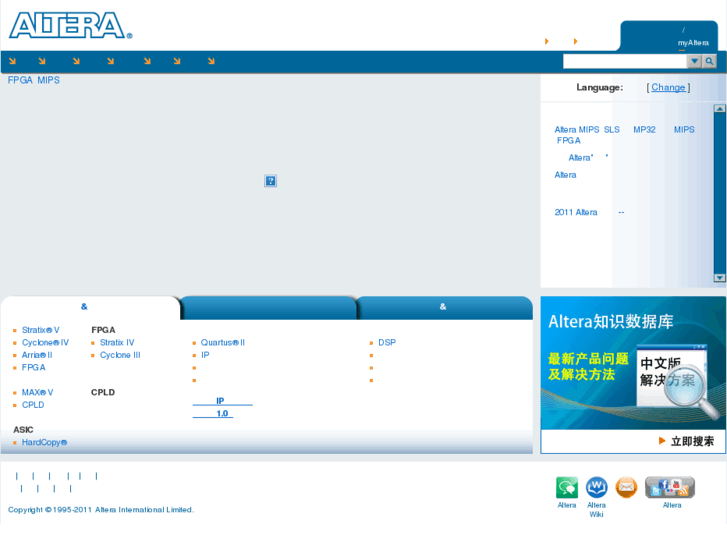Viewport: 727px width, 545px height.
Task: Click the FPGA MIPS breadcrumb text
Action: (33, 80)
